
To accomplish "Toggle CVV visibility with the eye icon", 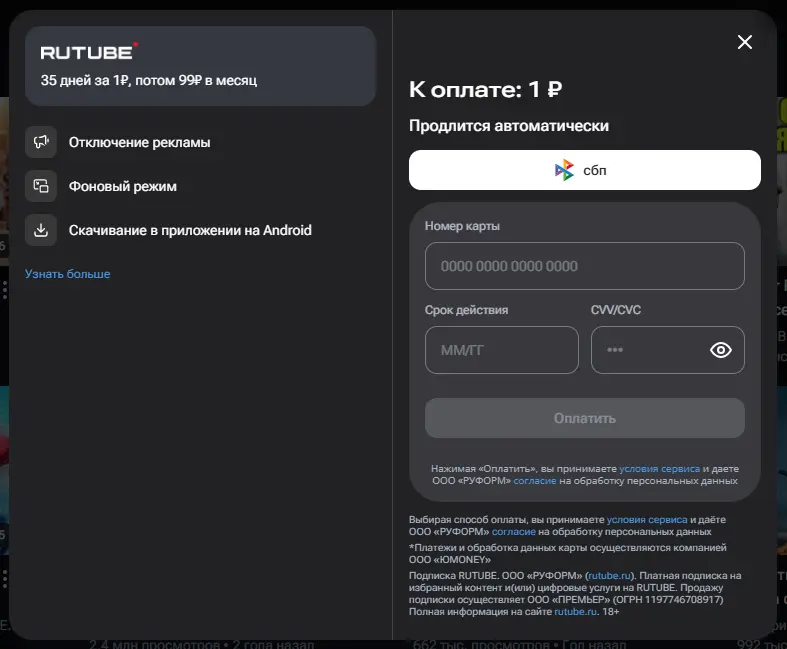I will [721, 350].
